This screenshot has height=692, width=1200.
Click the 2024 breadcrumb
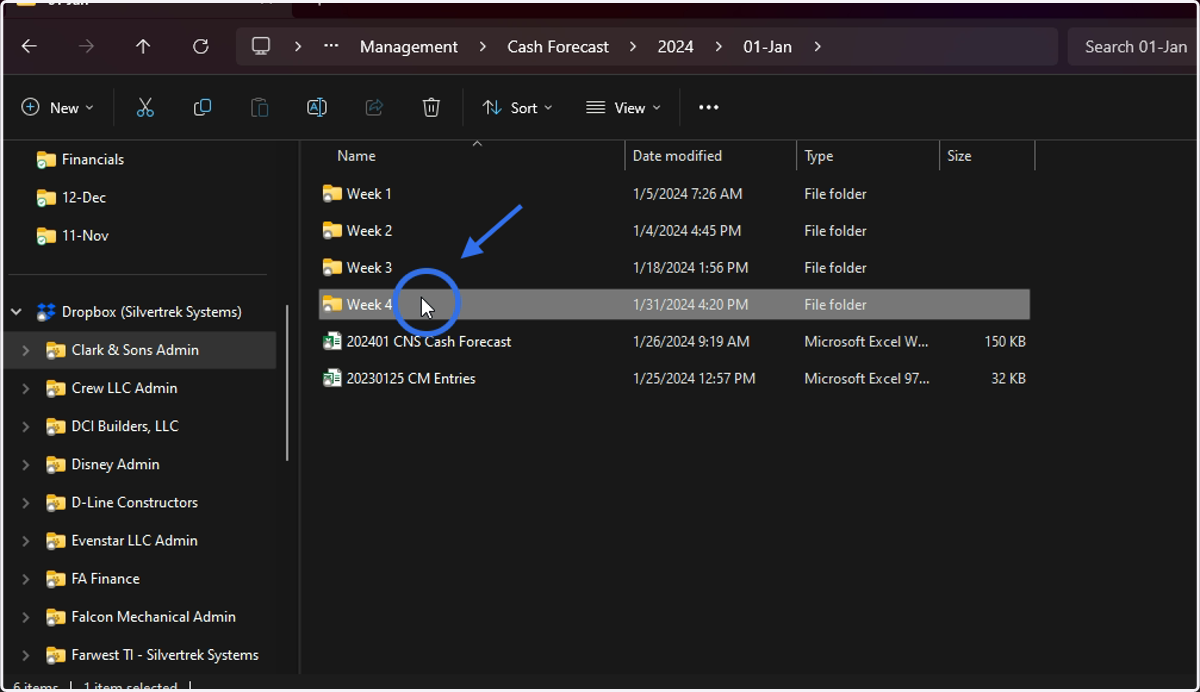click(675, 47)
